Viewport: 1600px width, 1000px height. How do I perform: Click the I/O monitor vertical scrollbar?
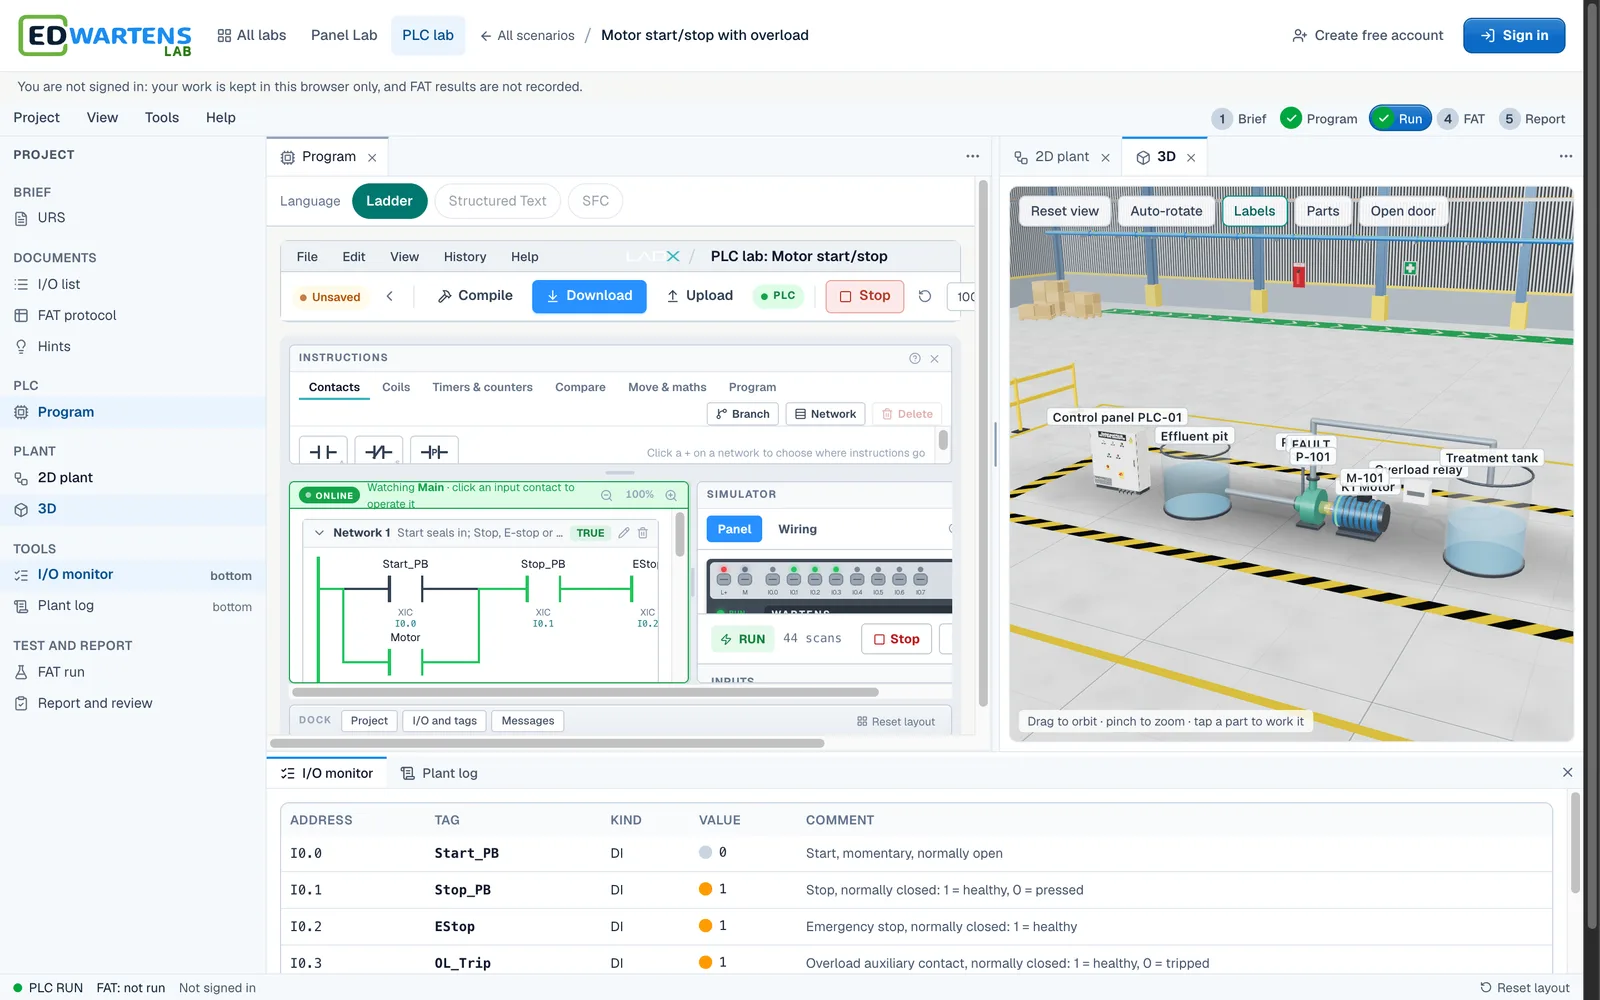1575,843
